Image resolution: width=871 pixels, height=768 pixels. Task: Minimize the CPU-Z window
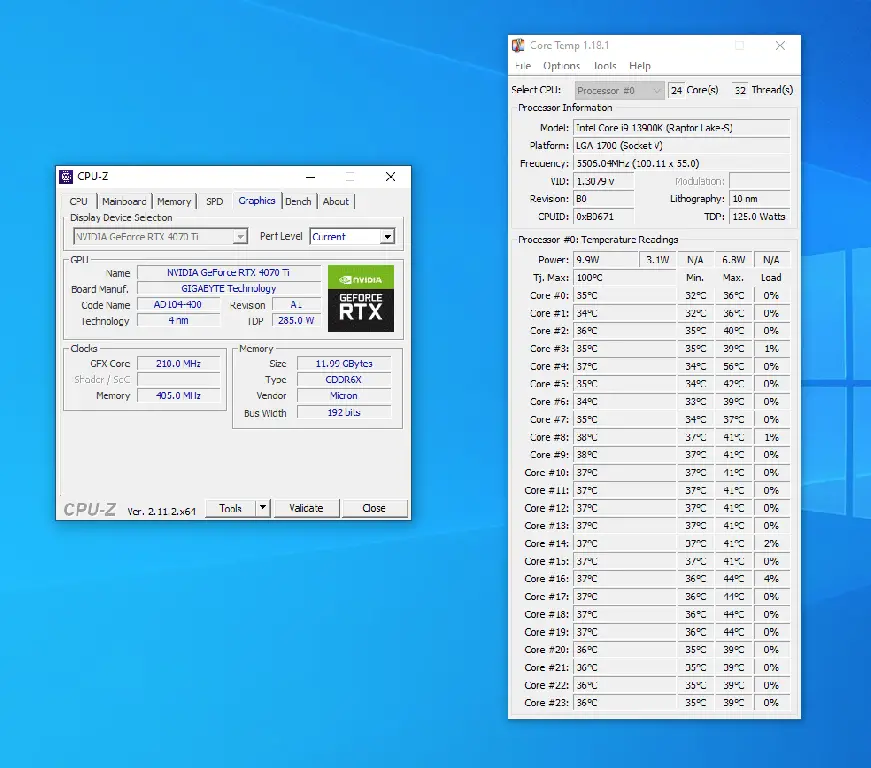[x=311, y=177]
